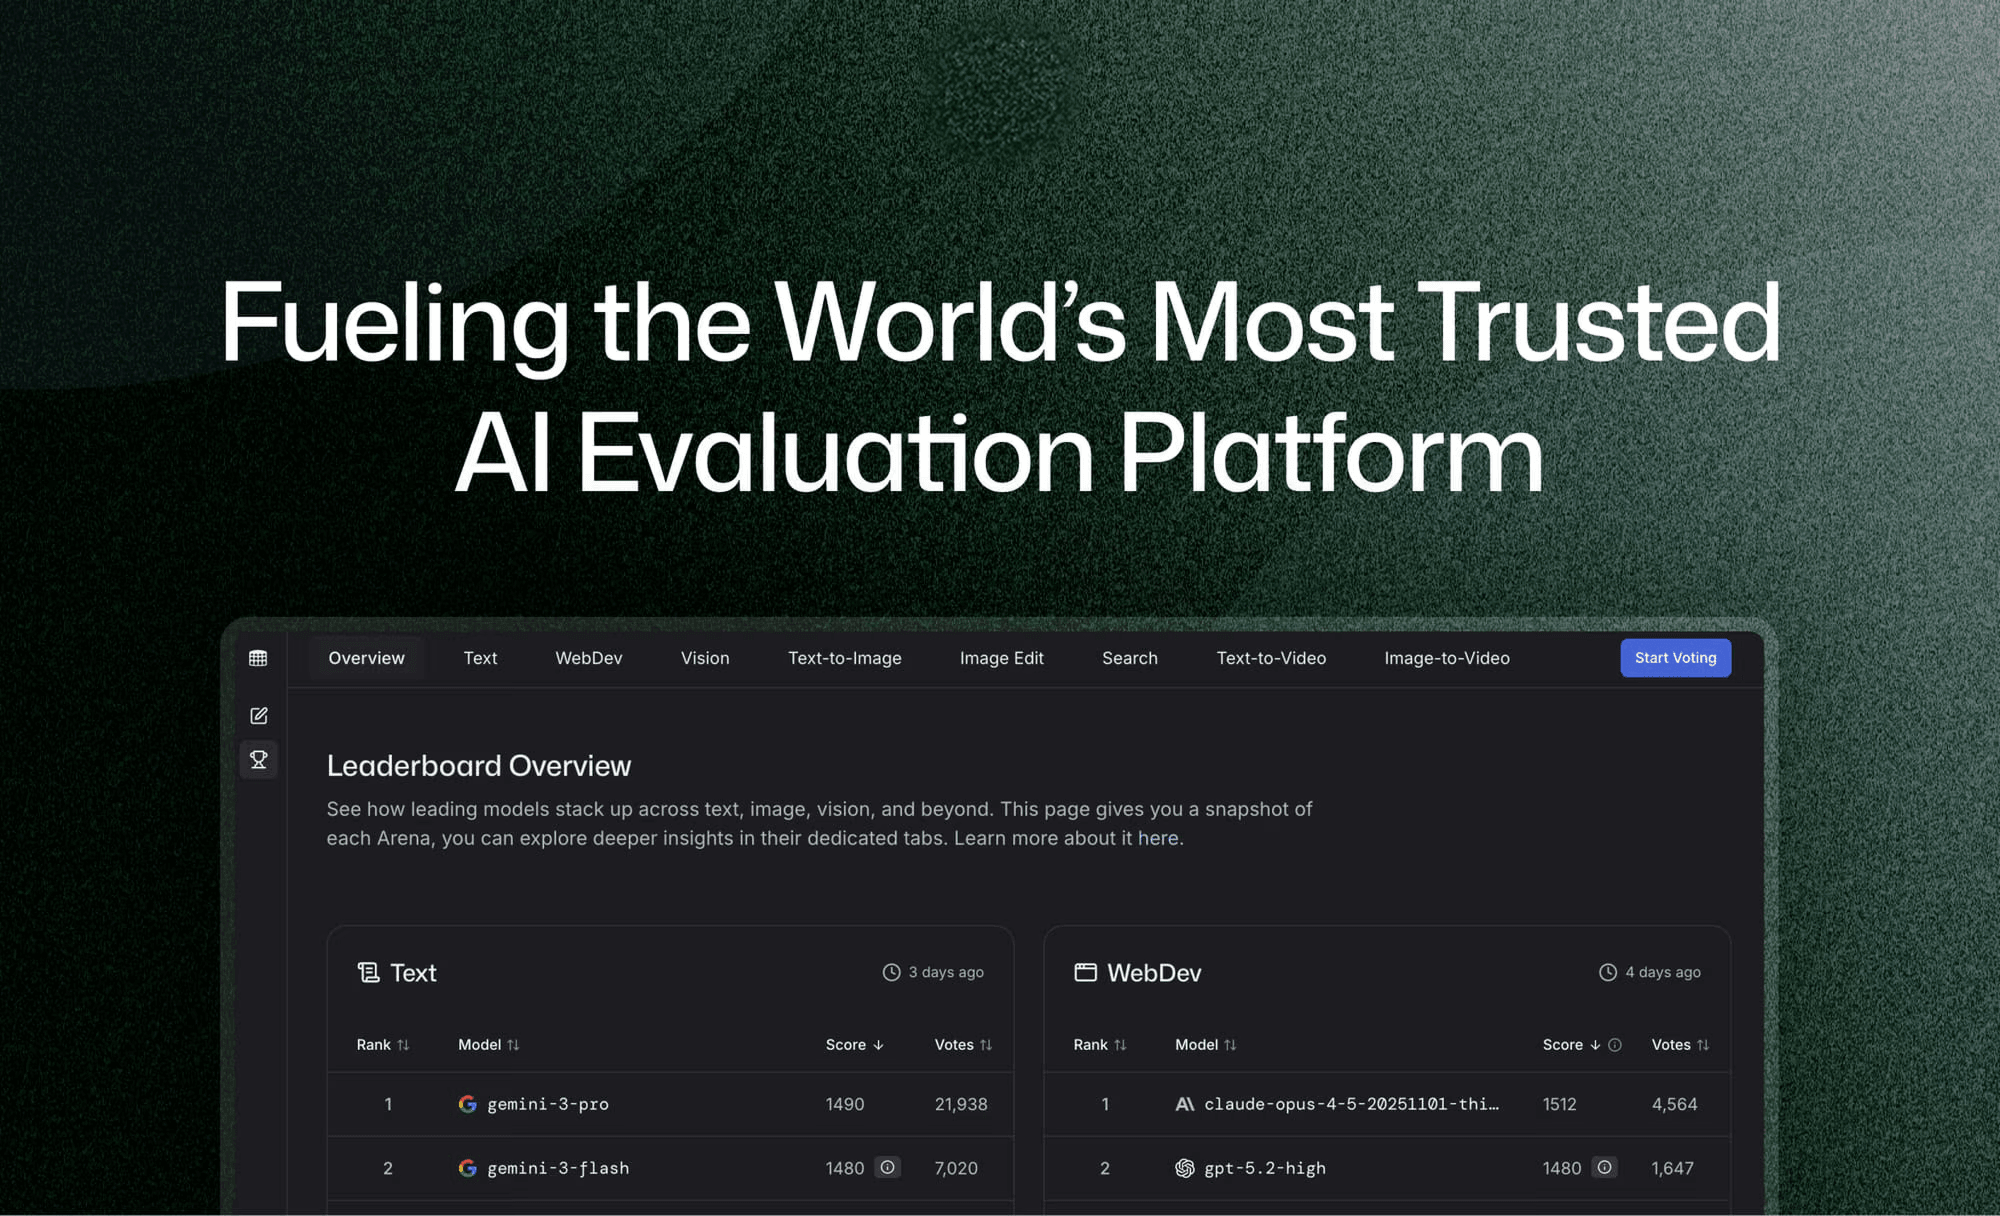
Task: Open the Text leaderboard card title
Action: (413, 972)
